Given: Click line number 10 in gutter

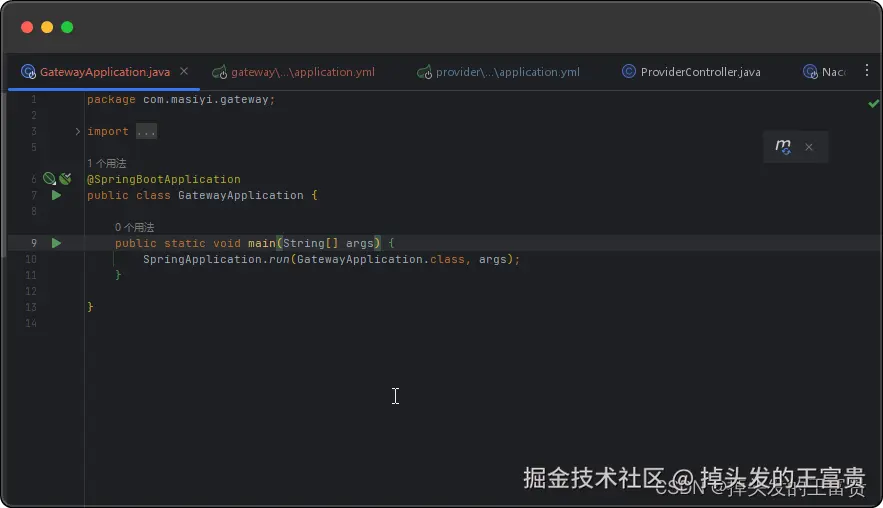Looking at the screenshot, I should click(x=31, y=259).
